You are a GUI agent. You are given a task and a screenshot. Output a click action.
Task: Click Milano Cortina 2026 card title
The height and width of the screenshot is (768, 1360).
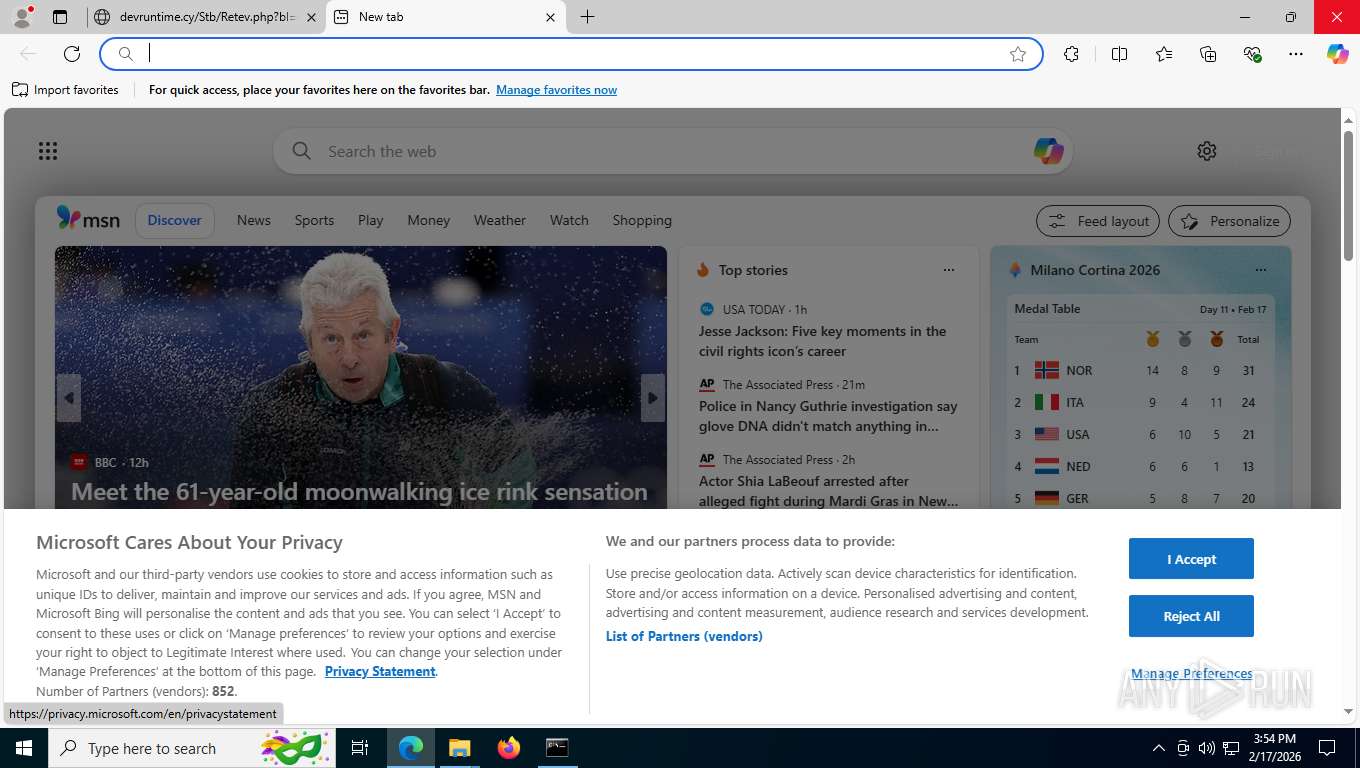click(x=1095, y=270)
